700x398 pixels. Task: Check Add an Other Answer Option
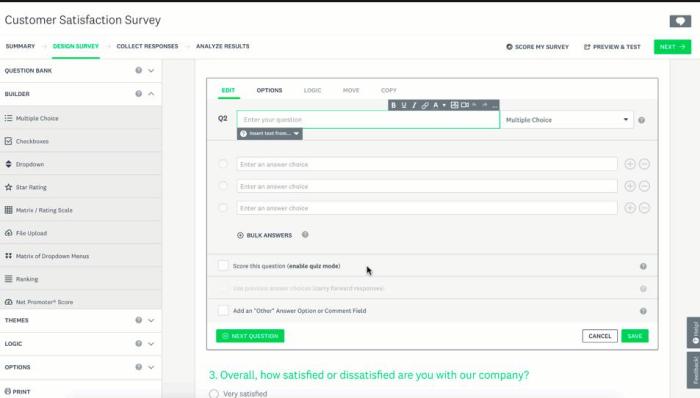pyautogui.click(x=223, y=311)
